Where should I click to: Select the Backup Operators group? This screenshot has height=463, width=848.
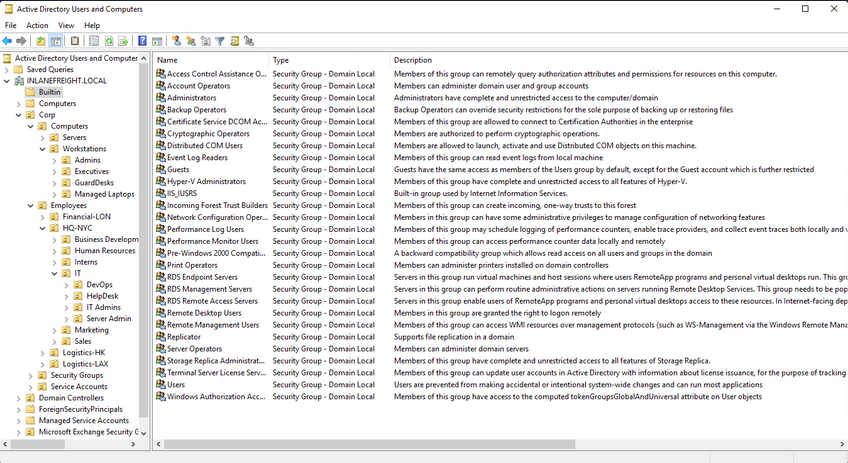pos(196,109)
